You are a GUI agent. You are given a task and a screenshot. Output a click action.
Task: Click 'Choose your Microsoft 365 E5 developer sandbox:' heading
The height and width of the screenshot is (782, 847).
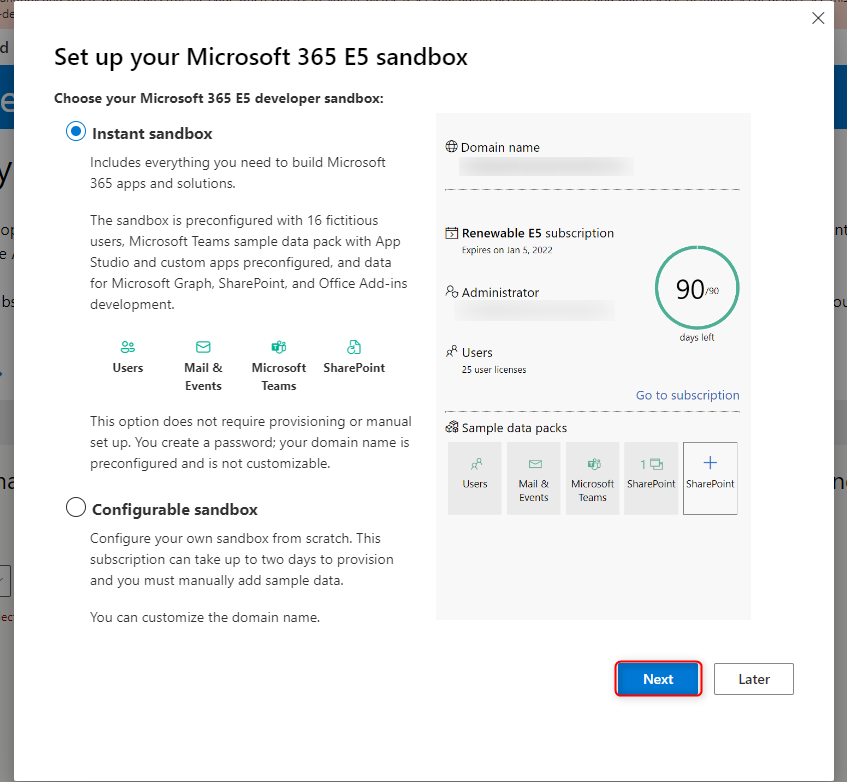pyautogui.click(x=219, y=98)
